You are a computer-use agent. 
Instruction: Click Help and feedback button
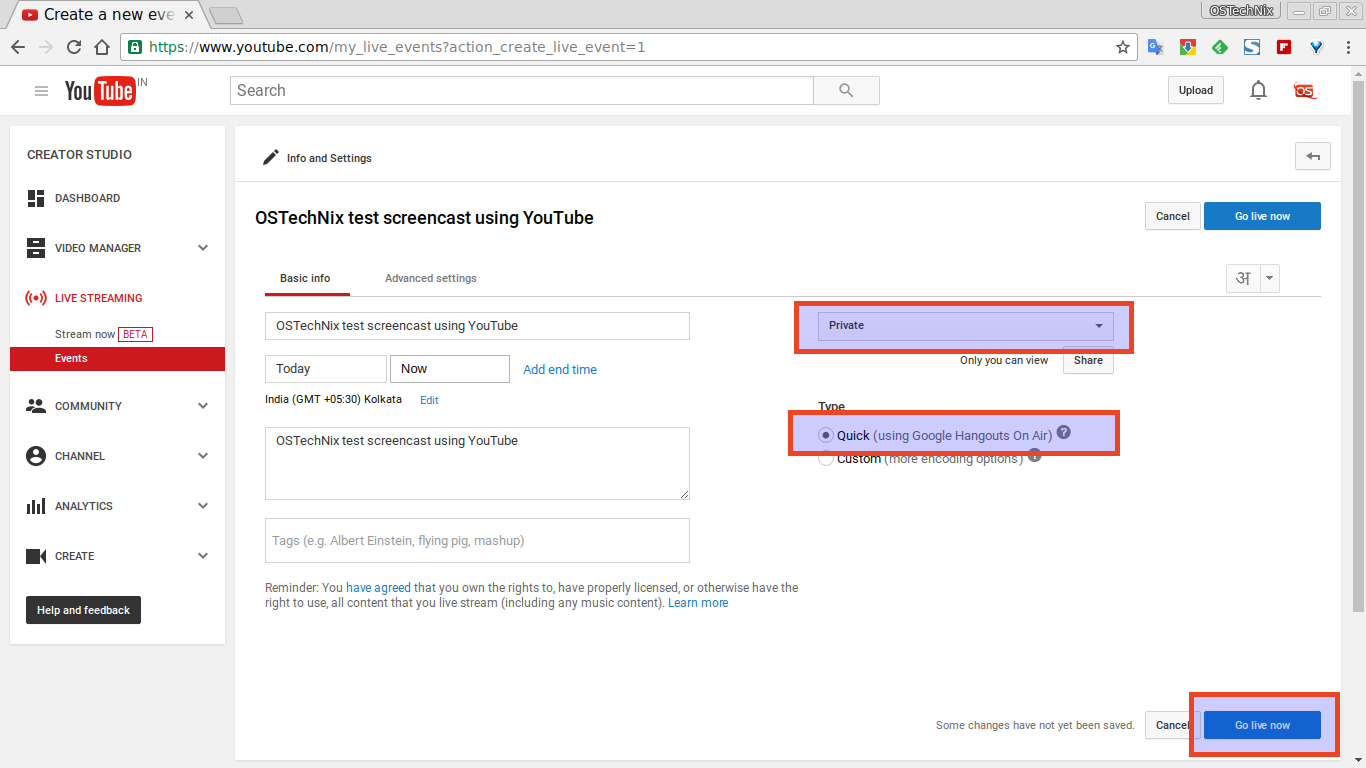point(83,610)
